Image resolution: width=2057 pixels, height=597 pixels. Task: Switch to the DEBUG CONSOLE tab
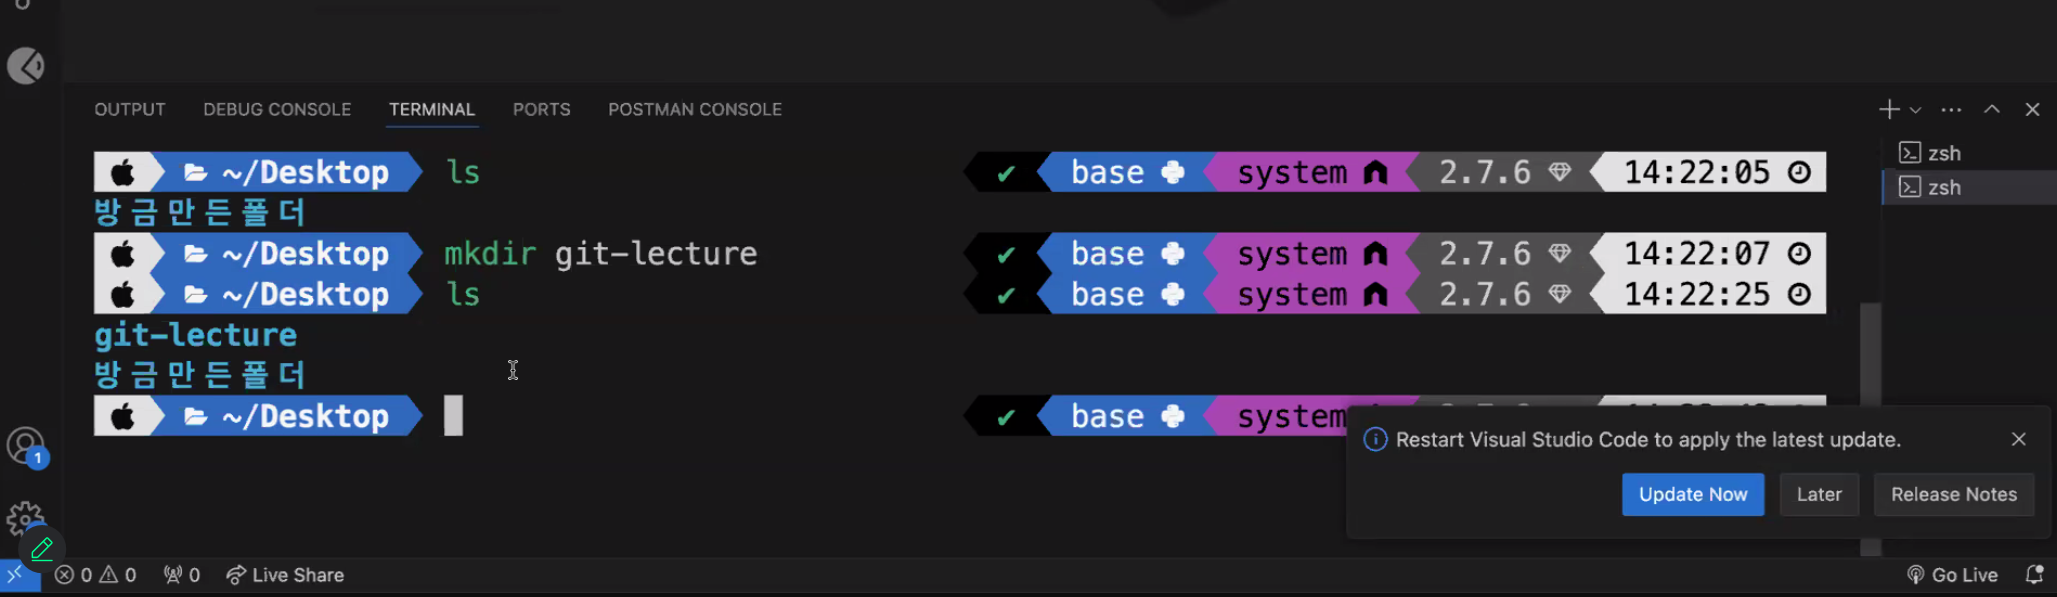click(x=277, y=109)
